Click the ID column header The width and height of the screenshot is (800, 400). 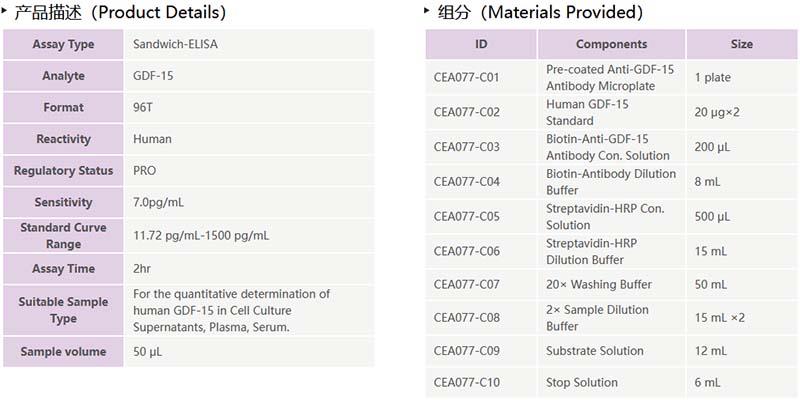[481, 44]
